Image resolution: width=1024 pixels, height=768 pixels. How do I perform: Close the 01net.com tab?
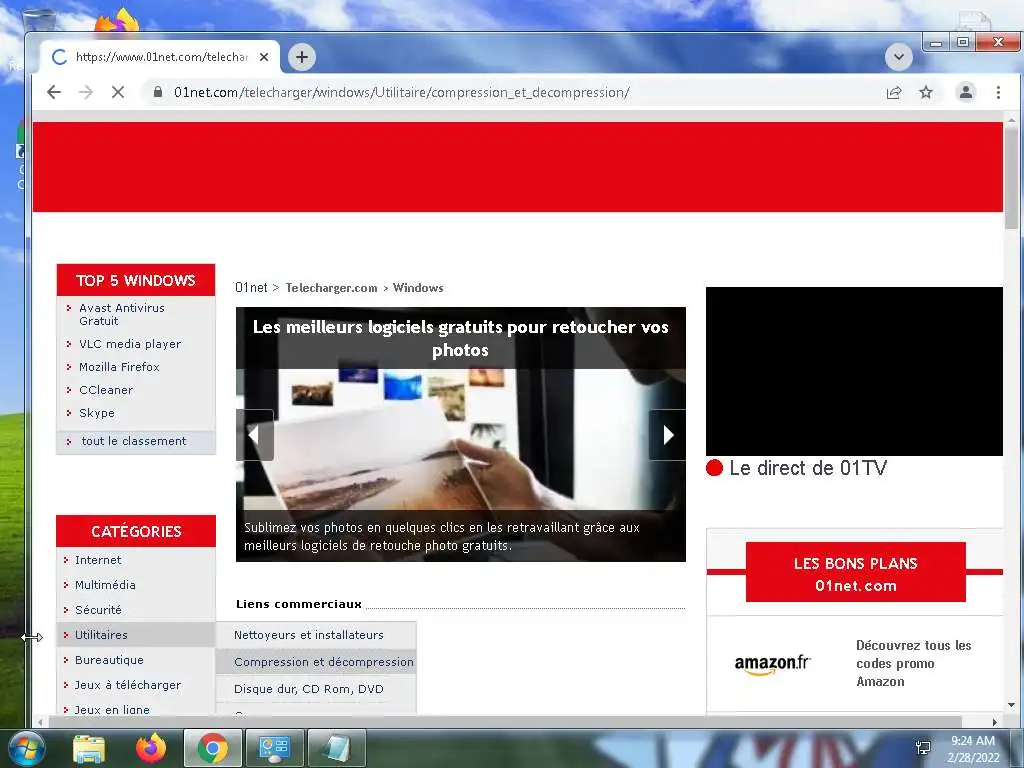click(264, 57)
